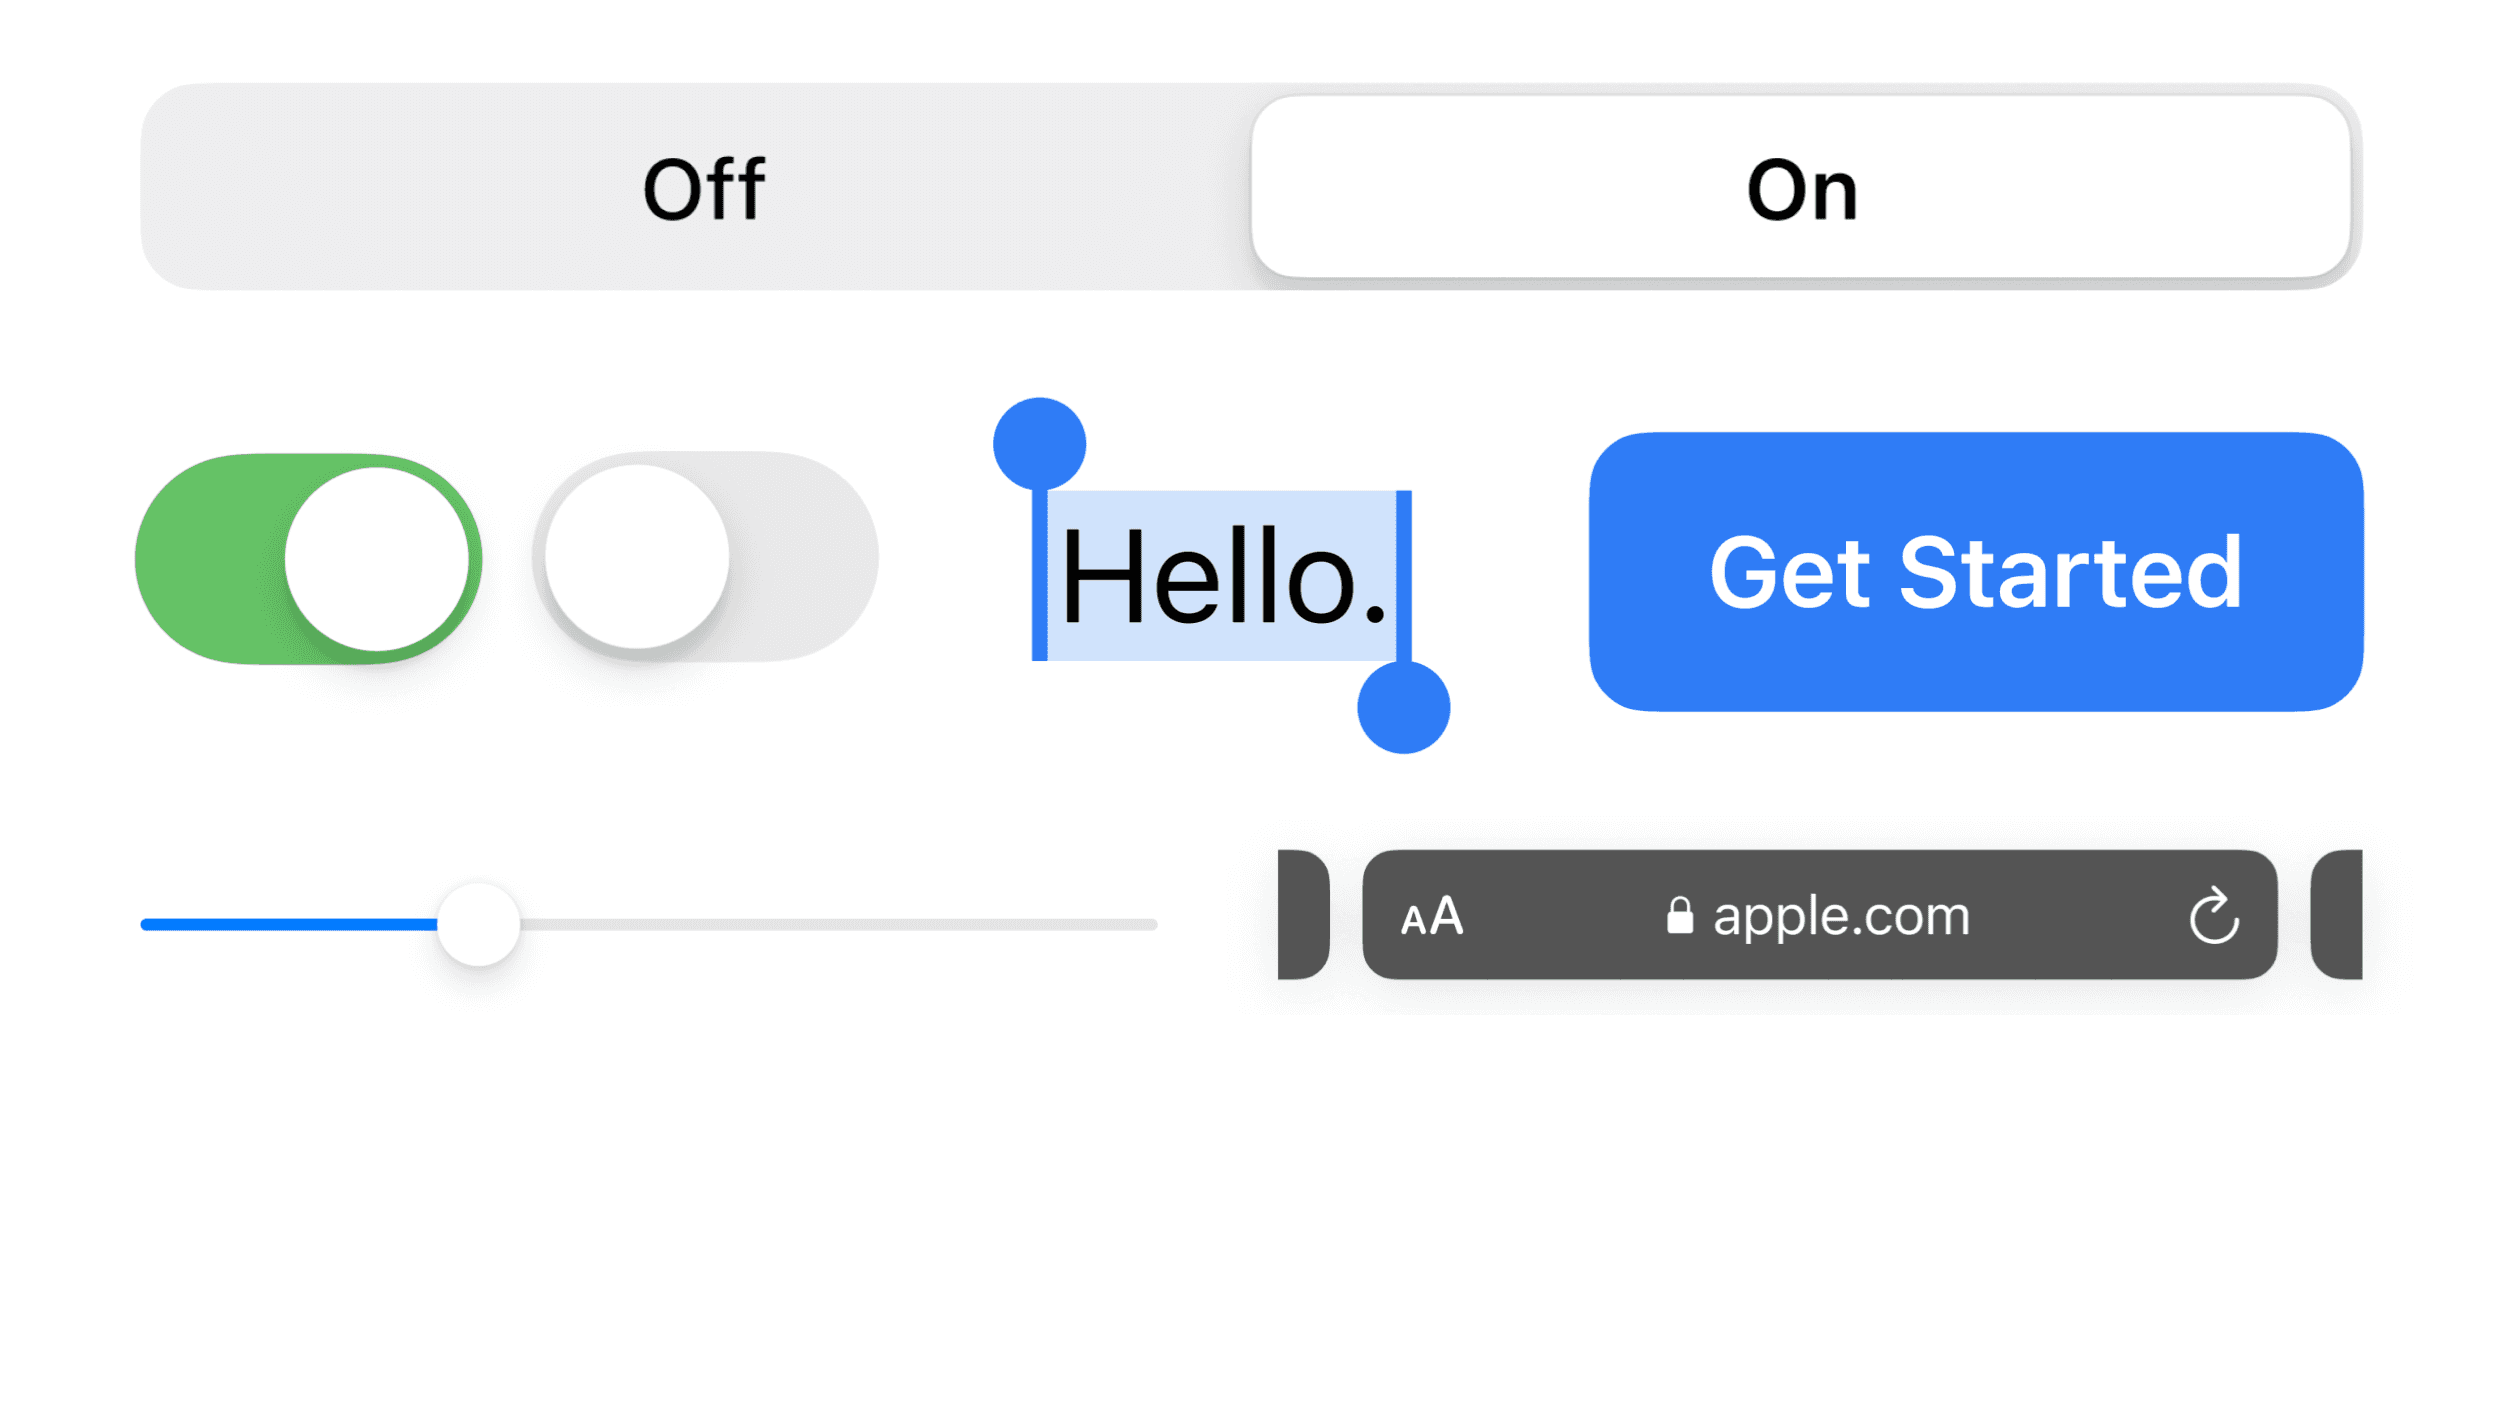Click the lower text selection handle
2500x1406 pixels.
[x=1403, y=707]
